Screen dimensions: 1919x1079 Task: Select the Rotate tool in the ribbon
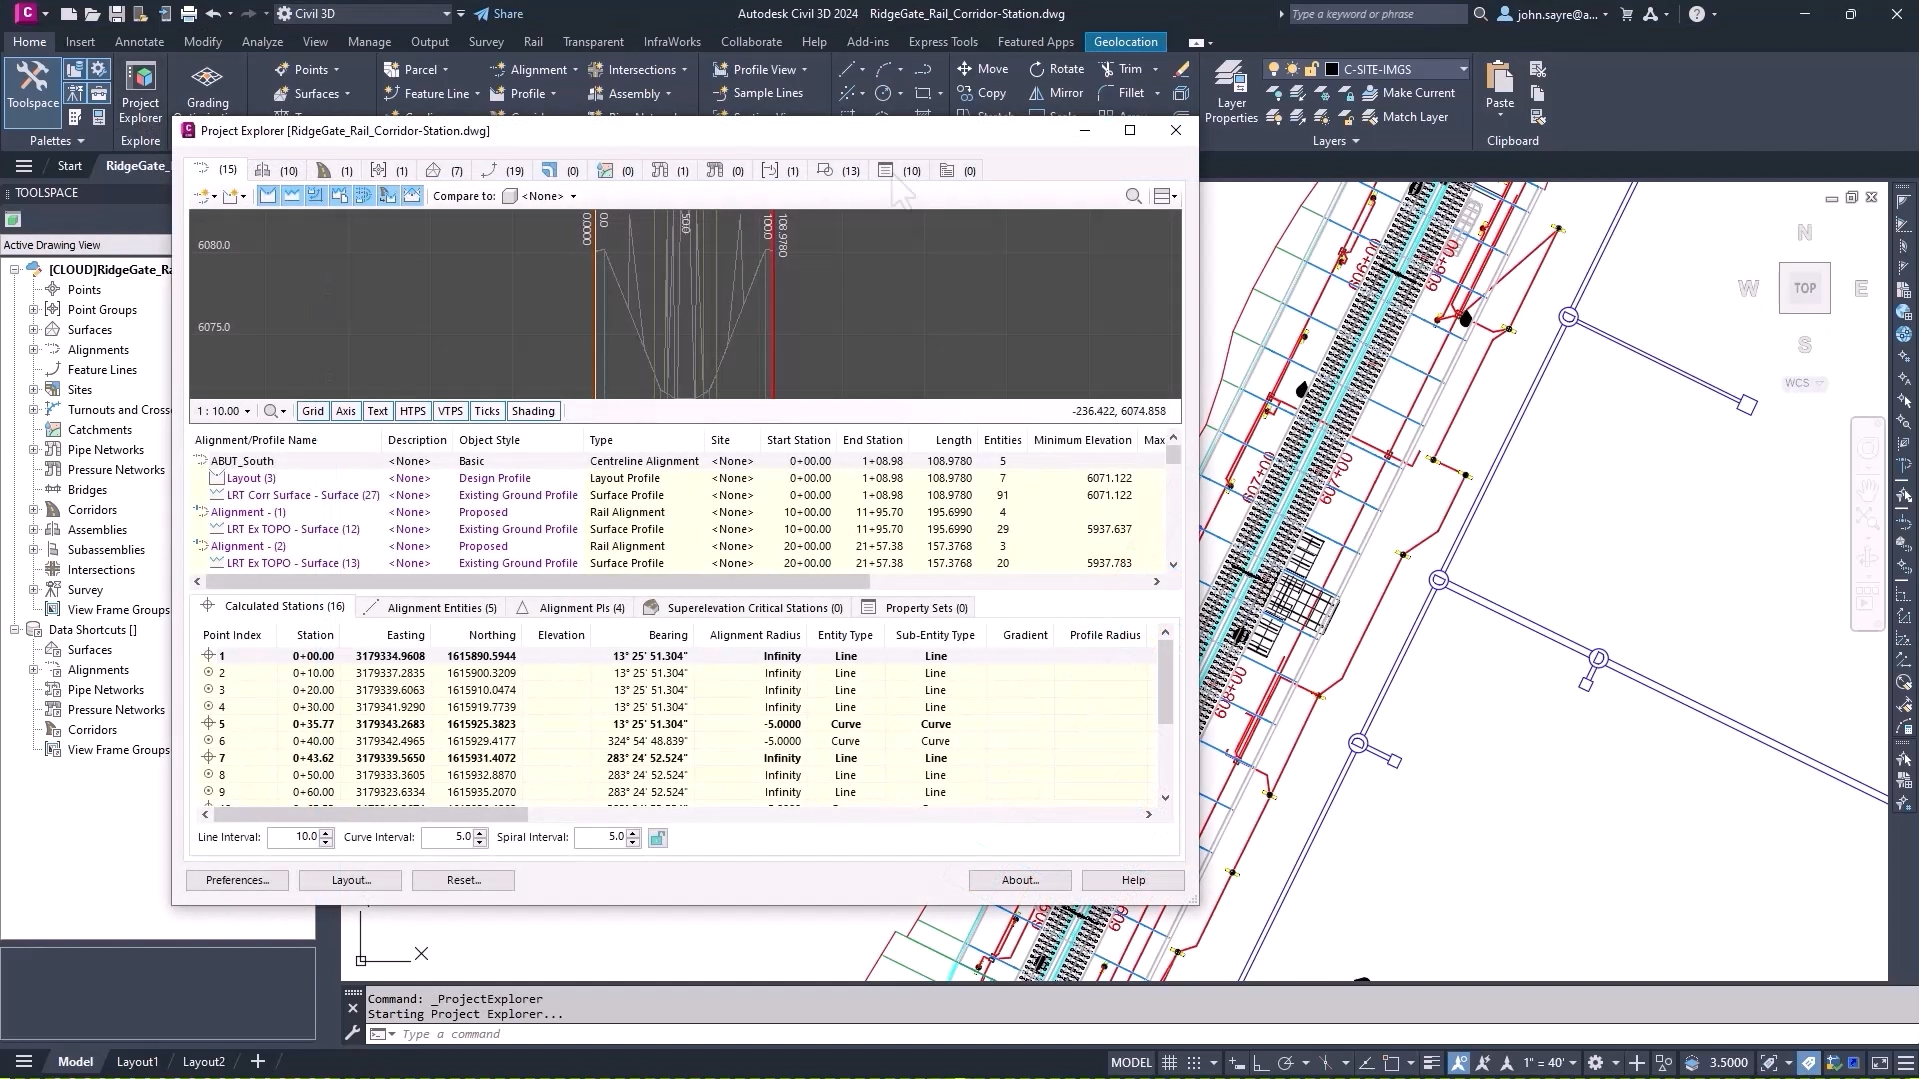[x=1057, y=69]
